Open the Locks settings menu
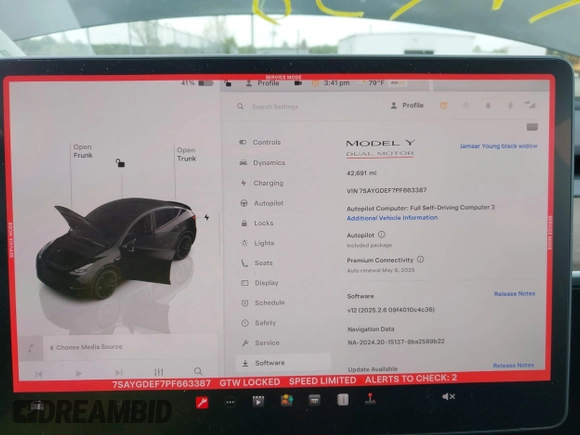This screenshot has height=435, width=580. (x=257, y=223)
